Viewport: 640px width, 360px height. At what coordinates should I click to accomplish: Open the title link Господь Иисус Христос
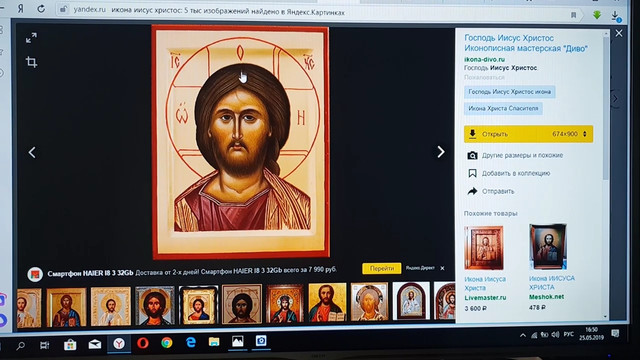coord(526,43)
